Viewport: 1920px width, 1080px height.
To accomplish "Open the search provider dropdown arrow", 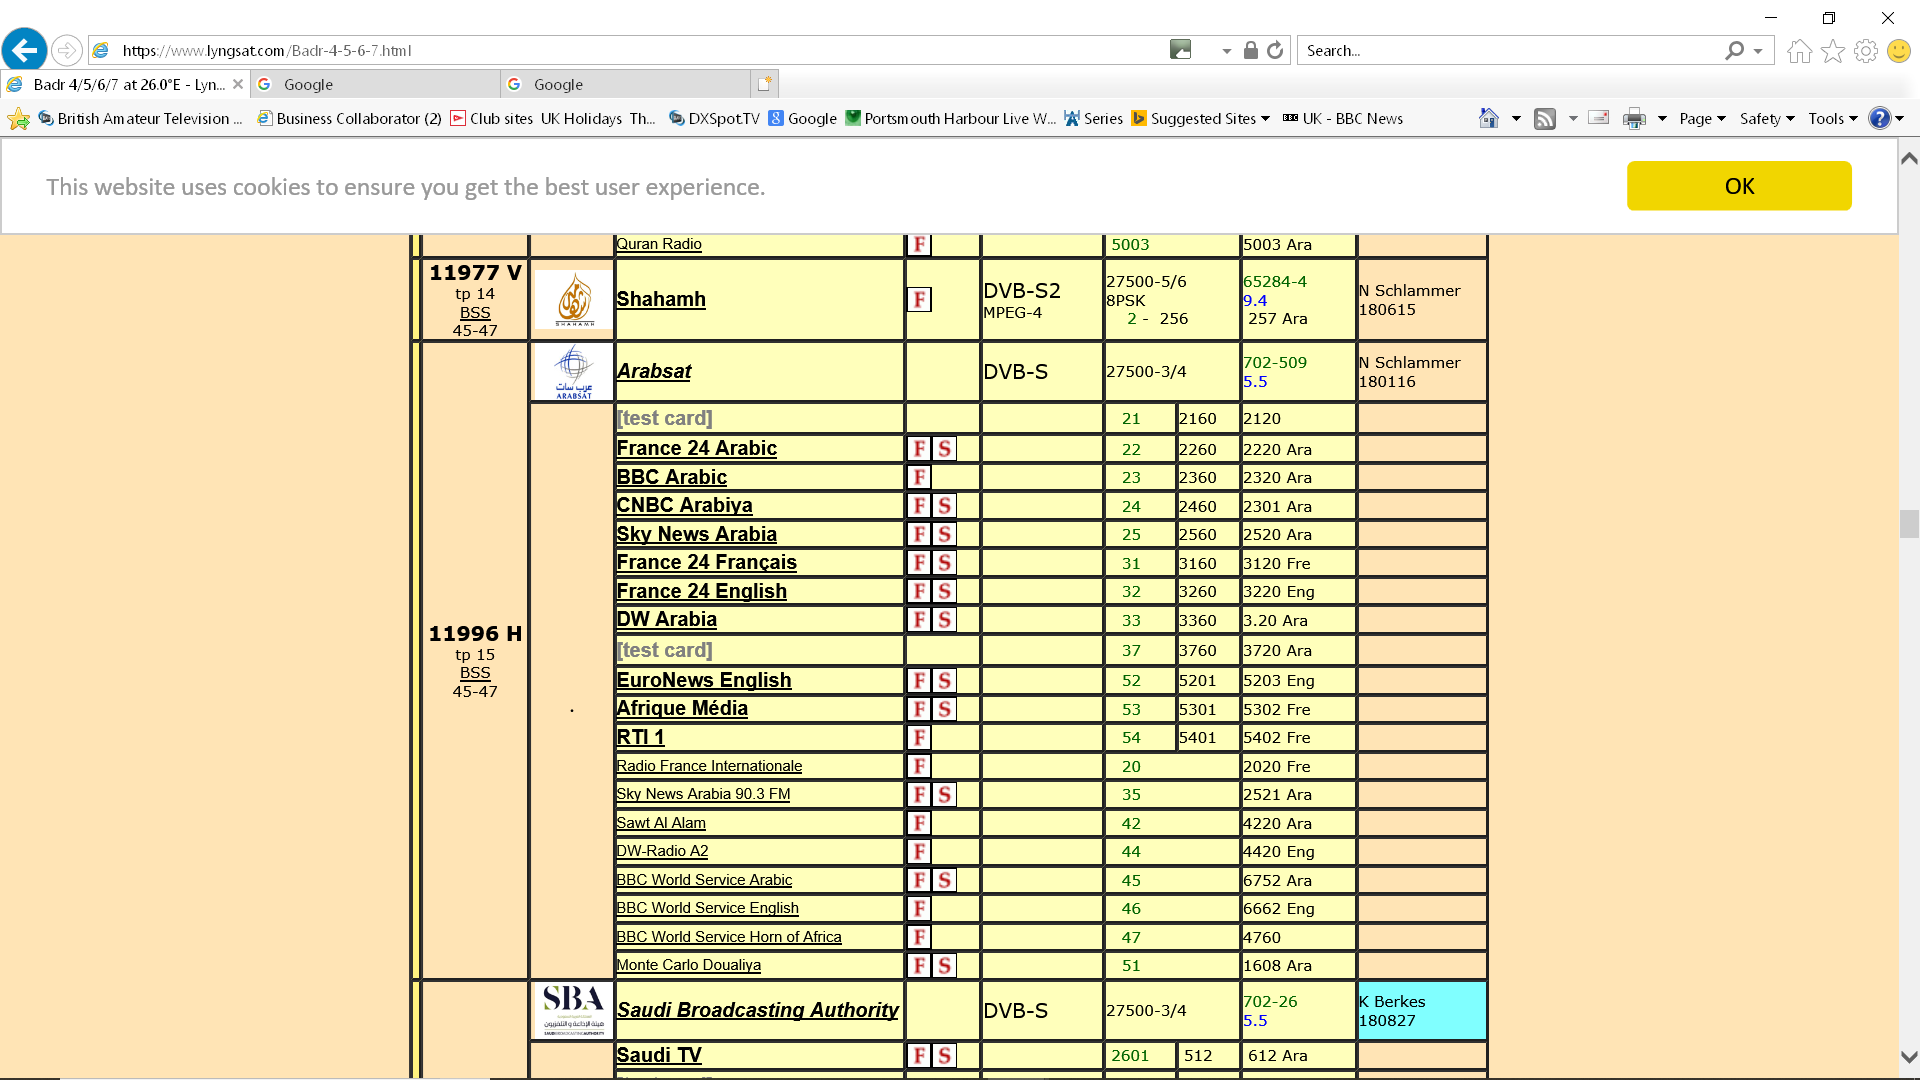I will [1758, 51].
